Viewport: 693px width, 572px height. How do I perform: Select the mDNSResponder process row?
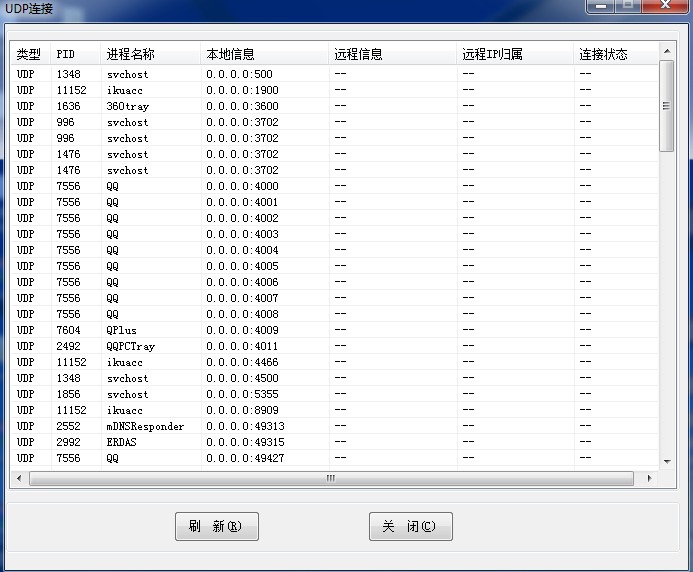[x=335, y=426]
